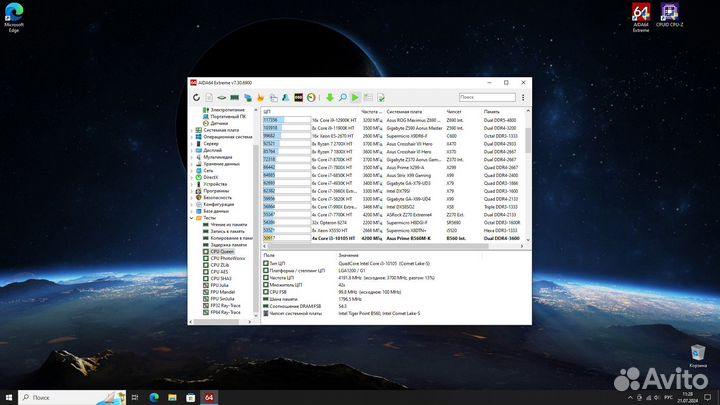This screenshot has width=720, height=405.
Task: Select Программы in the tree
Action: tap(216, 191)
